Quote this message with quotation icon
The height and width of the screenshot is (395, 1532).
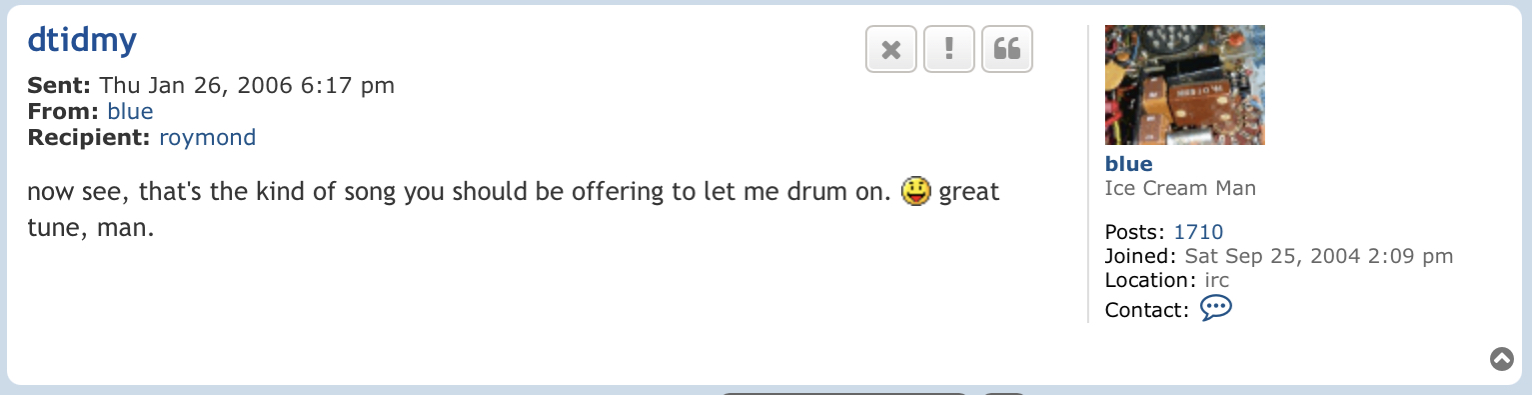[x=1007, y=49]
